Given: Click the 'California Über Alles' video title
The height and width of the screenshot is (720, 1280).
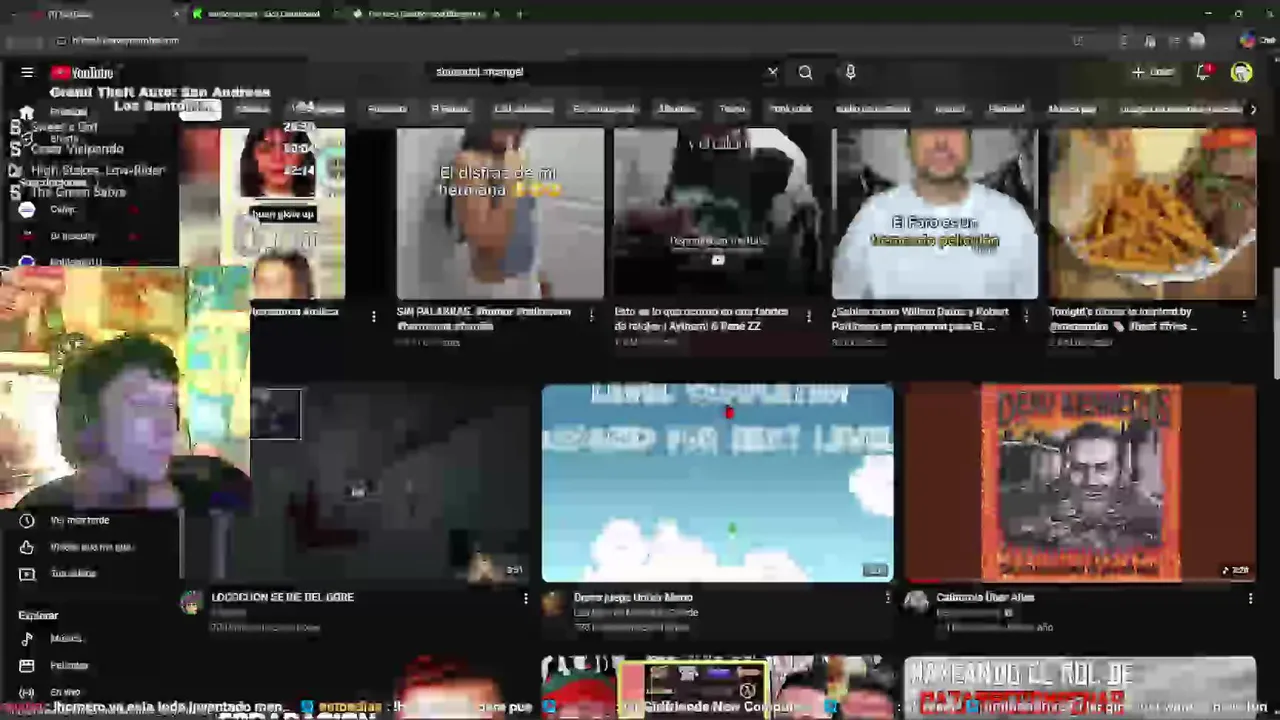Looking at the screenshot, I should pos(985,597).
